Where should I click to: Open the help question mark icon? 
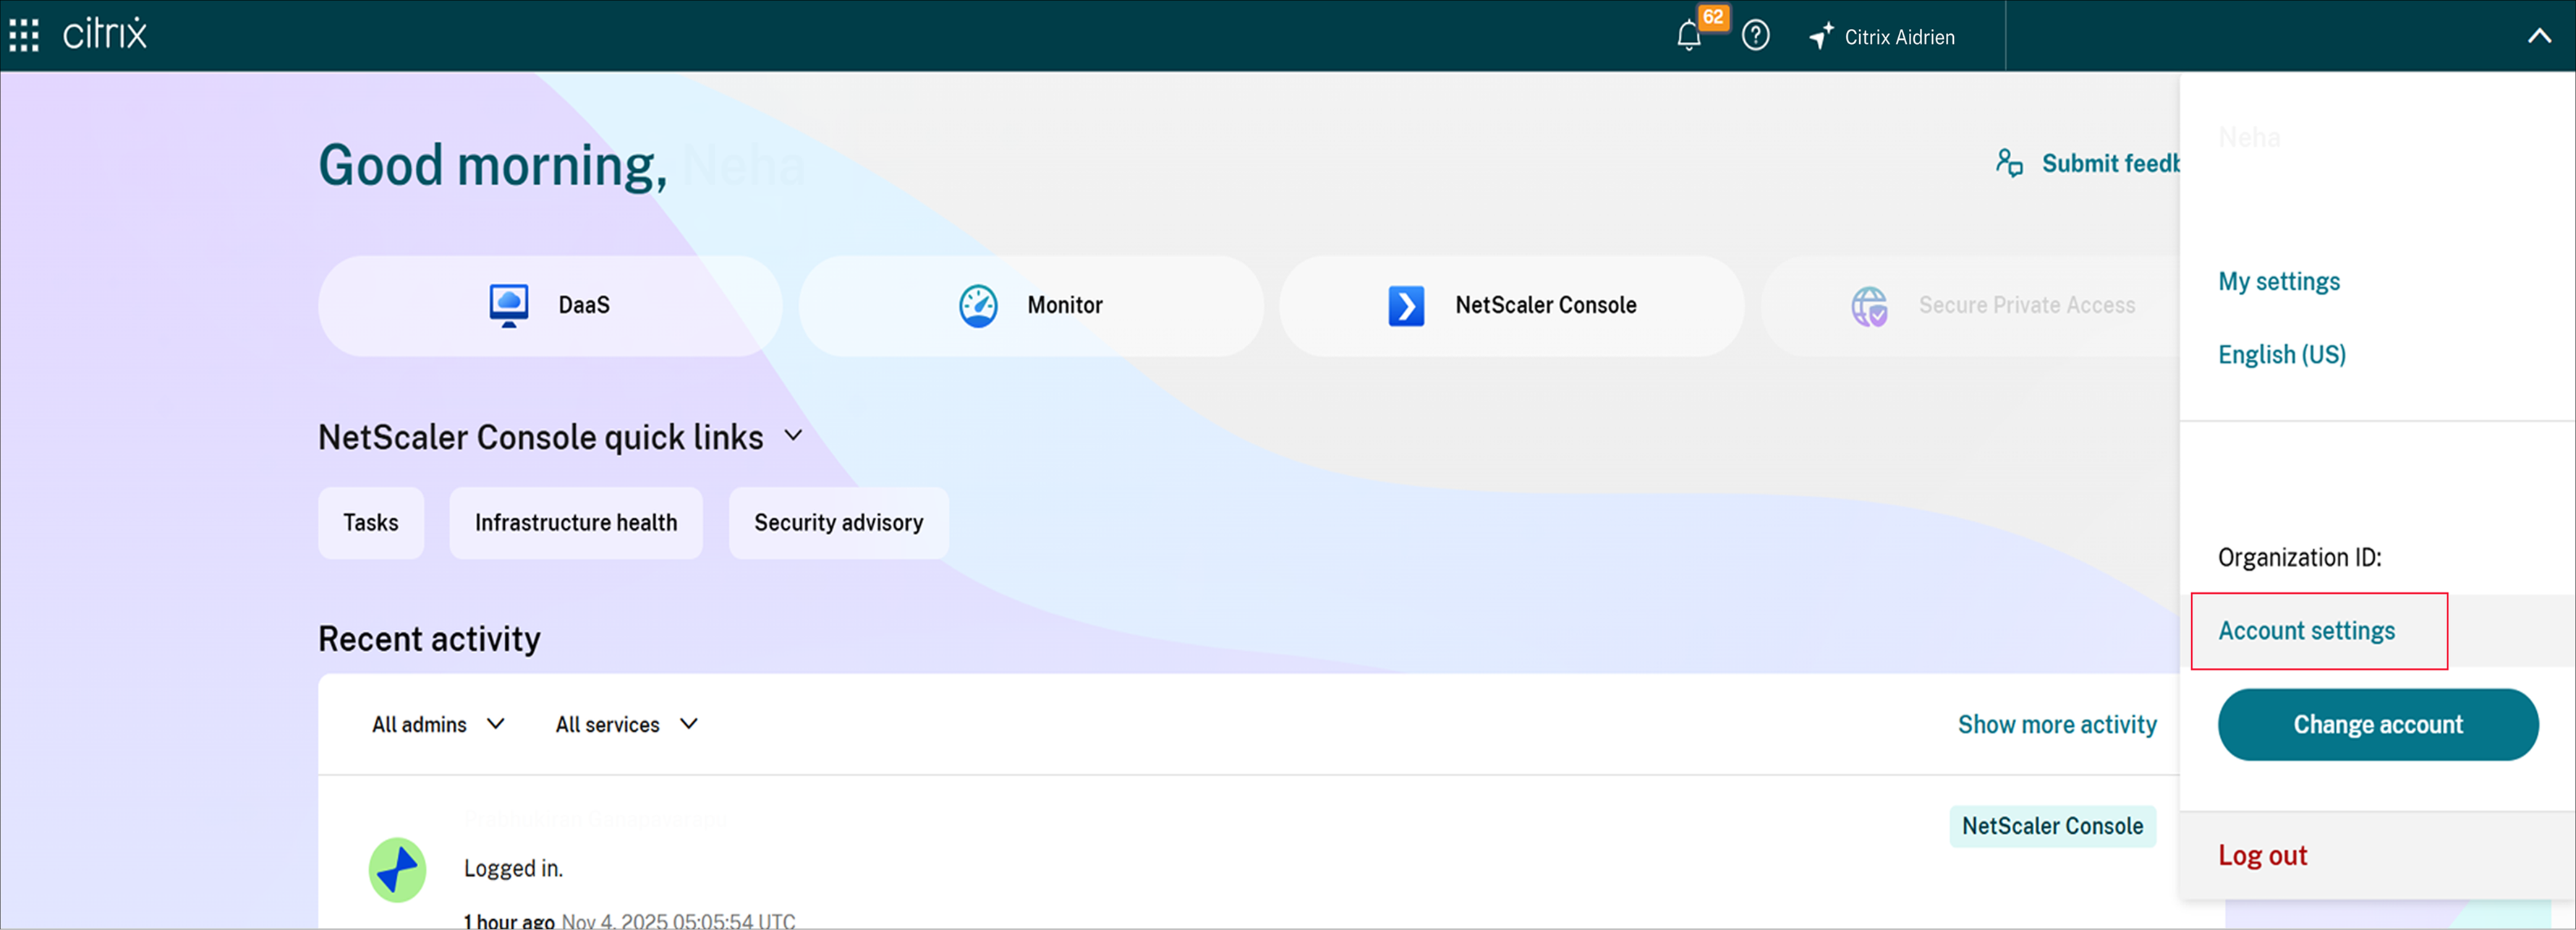(1755, 36)
